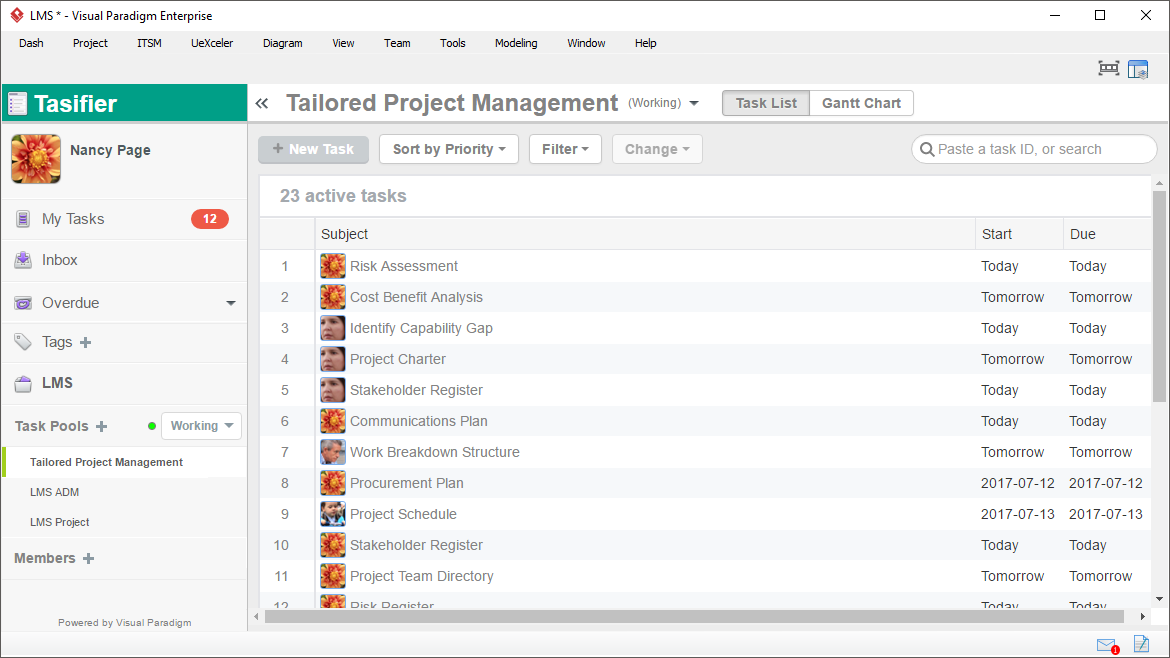1170x658 pixels.
Task: Click assignee avatar of Work Breakdown Structure
Action: pyautogui.click(x=333, y=451)
